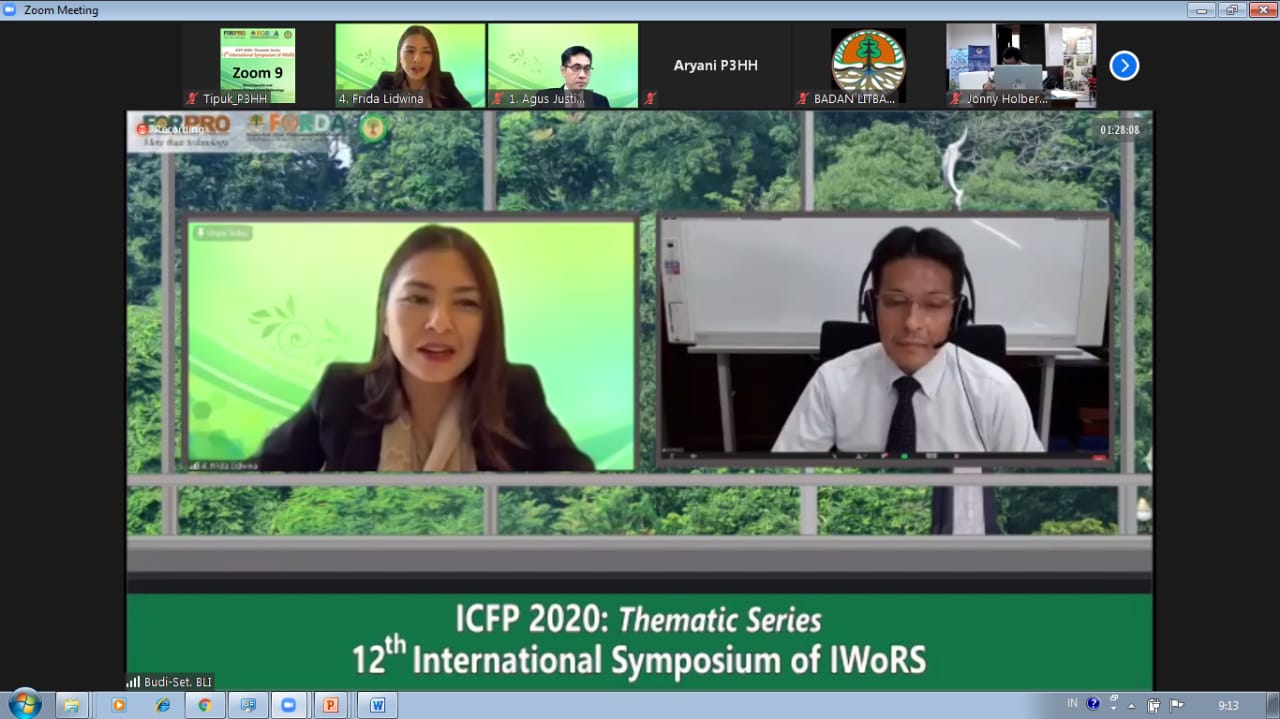Open Google Chrome in the taskbar
The width and height of the screenshot is (1280, 719).
(205, 705)
